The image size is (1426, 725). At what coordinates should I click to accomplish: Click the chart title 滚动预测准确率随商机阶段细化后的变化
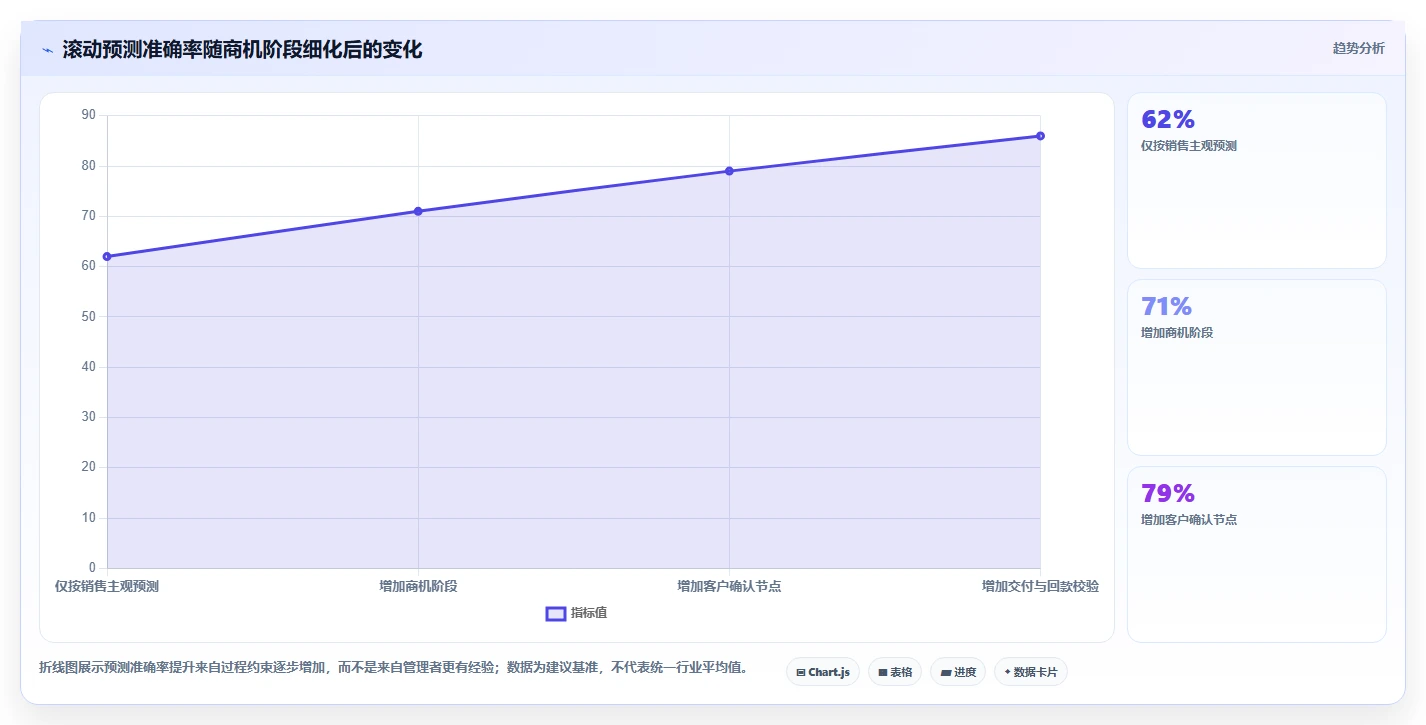(x=242, y=50)
